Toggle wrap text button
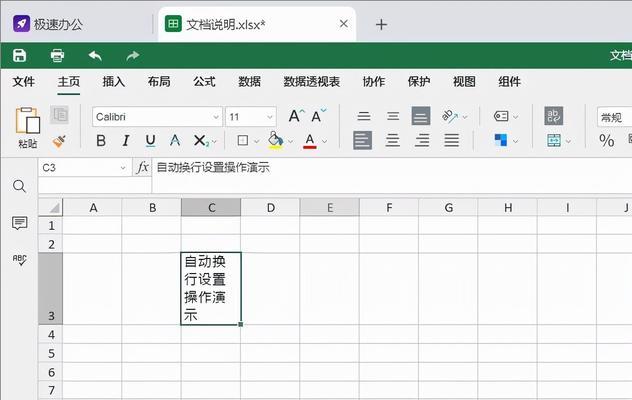The height and width of the screenshot is (400, 632). [554, 116]
